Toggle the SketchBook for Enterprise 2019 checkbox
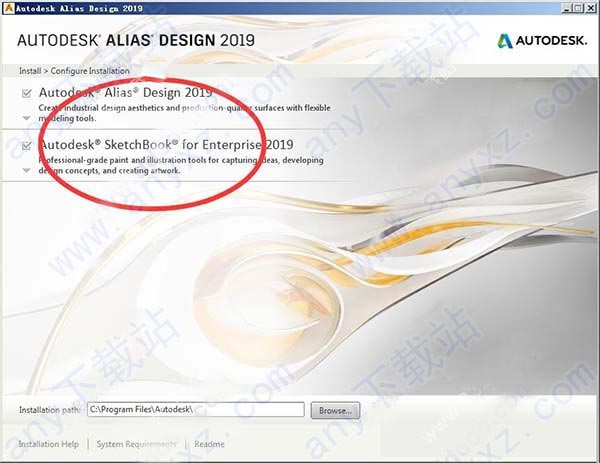Image resolution: width=600 pixels, height=463 pixels. coord(26,145)
